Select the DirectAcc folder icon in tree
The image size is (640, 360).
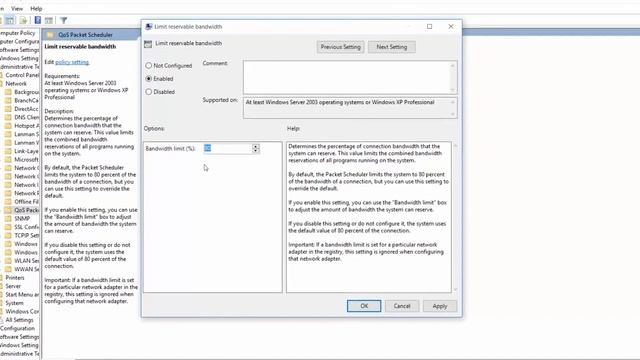(x=8, y=109)
